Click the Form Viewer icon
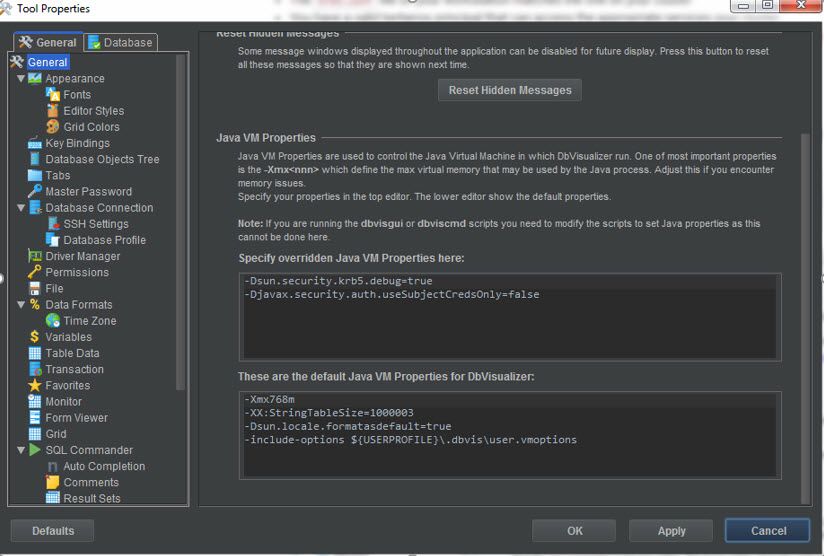 (x=35, y=418)
